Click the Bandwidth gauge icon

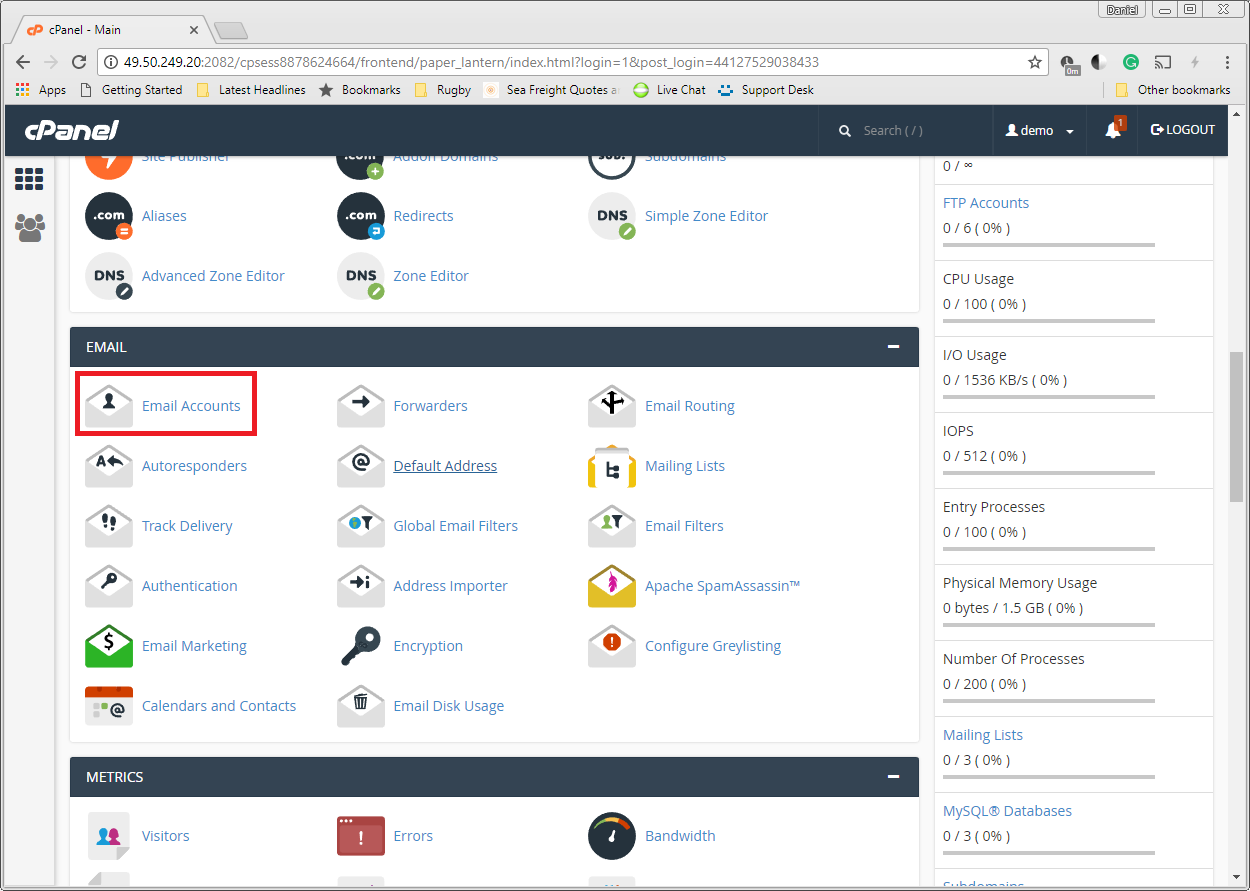click(612, 836)
